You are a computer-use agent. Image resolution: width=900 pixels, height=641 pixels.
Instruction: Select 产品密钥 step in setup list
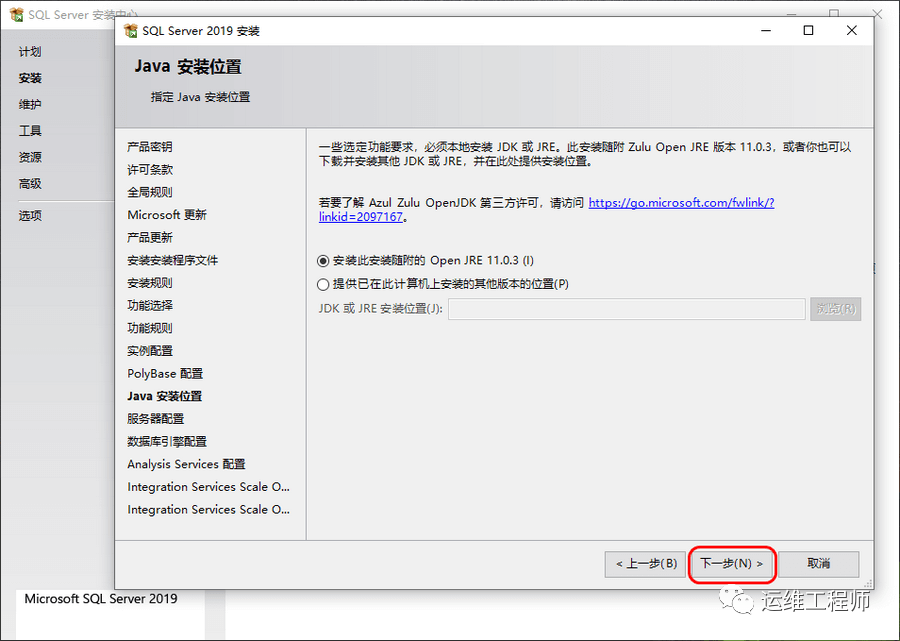click(x=150, y=147)
